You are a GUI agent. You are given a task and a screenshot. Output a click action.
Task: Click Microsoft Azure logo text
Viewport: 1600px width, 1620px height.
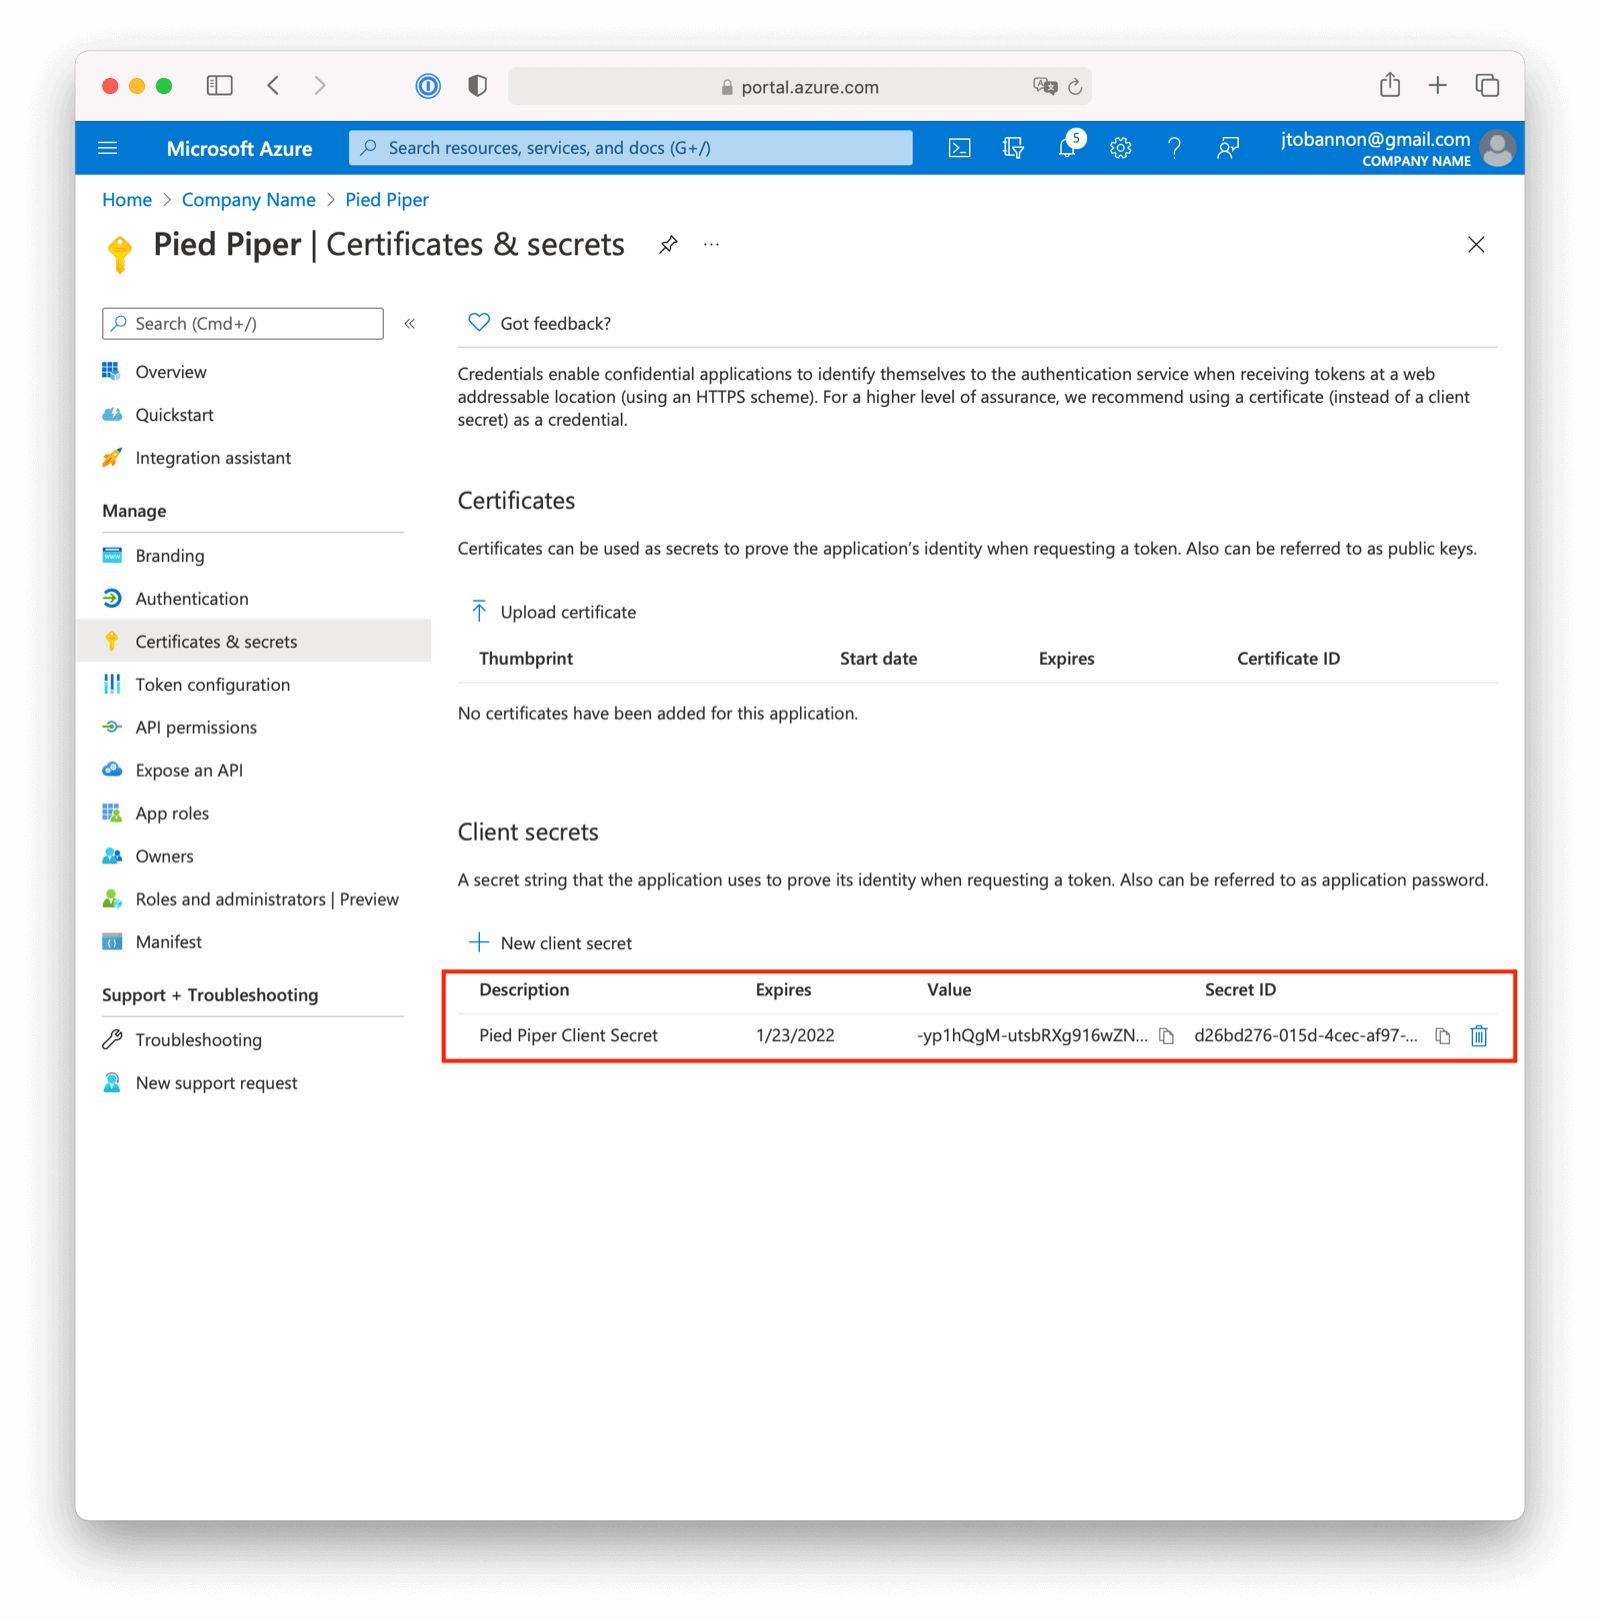(239, 148)
